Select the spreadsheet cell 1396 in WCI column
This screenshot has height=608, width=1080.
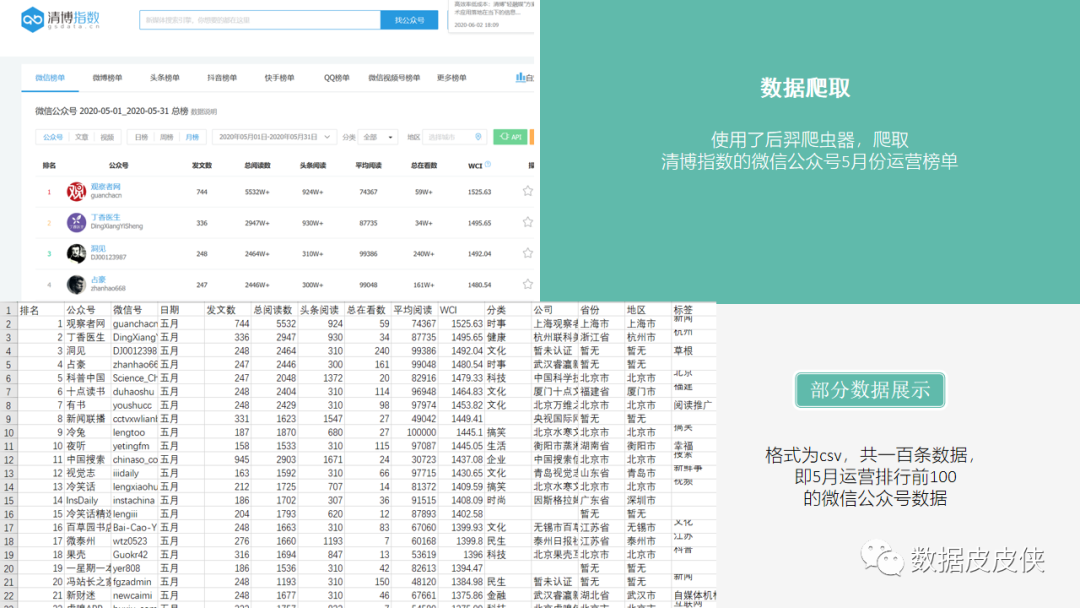pos(461,554)
